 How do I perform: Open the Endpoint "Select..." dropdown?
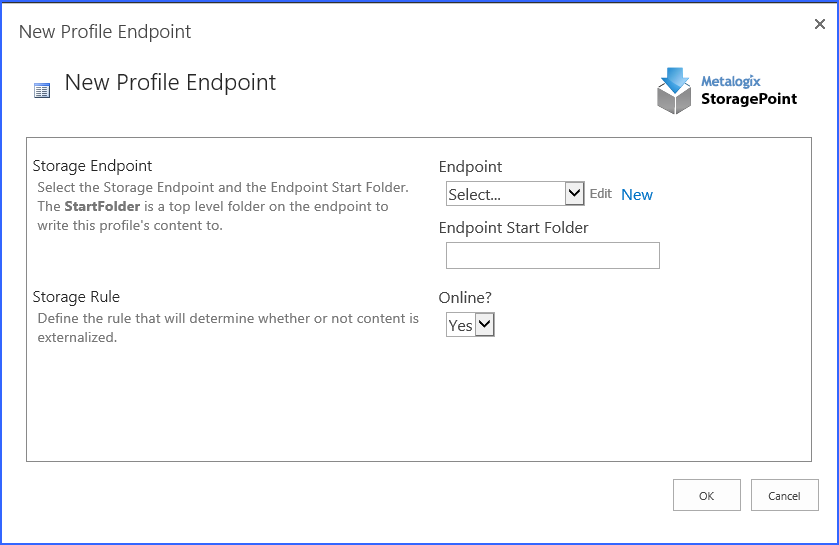click(x=514, y=194)
